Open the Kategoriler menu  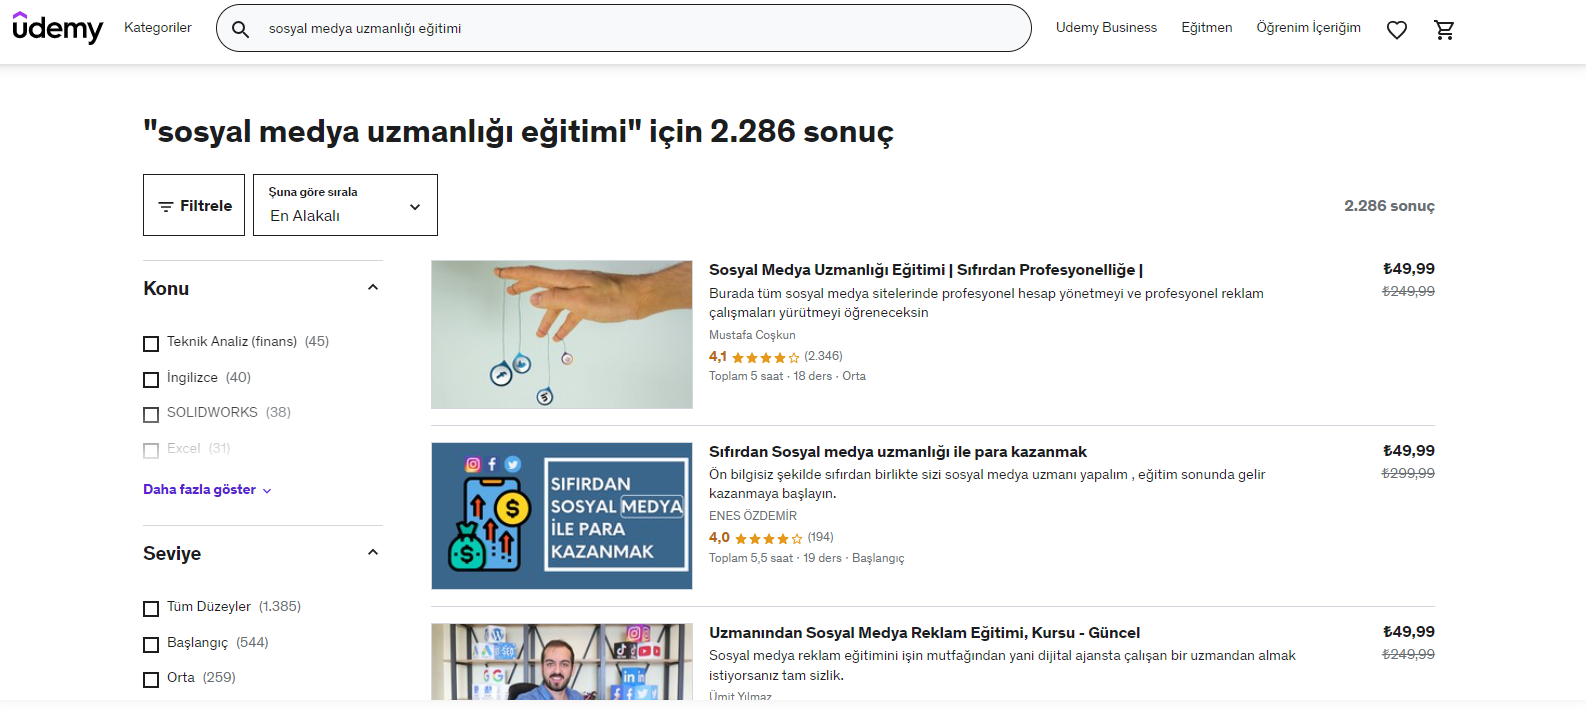pos(158,28)
